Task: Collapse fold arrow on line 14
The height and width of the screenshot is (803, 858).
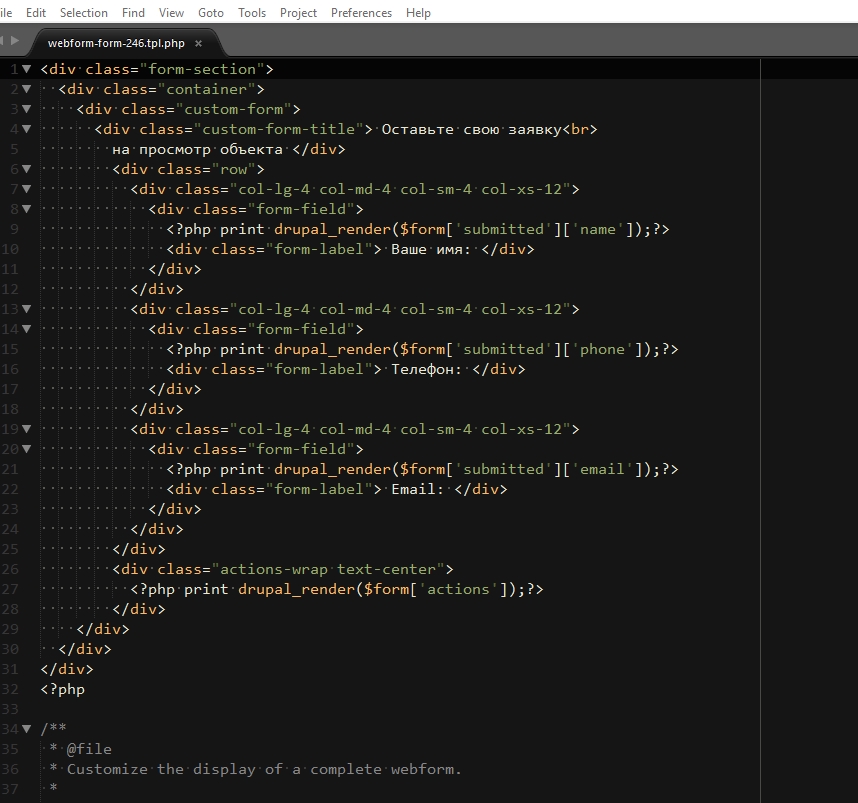Action: 26,329
